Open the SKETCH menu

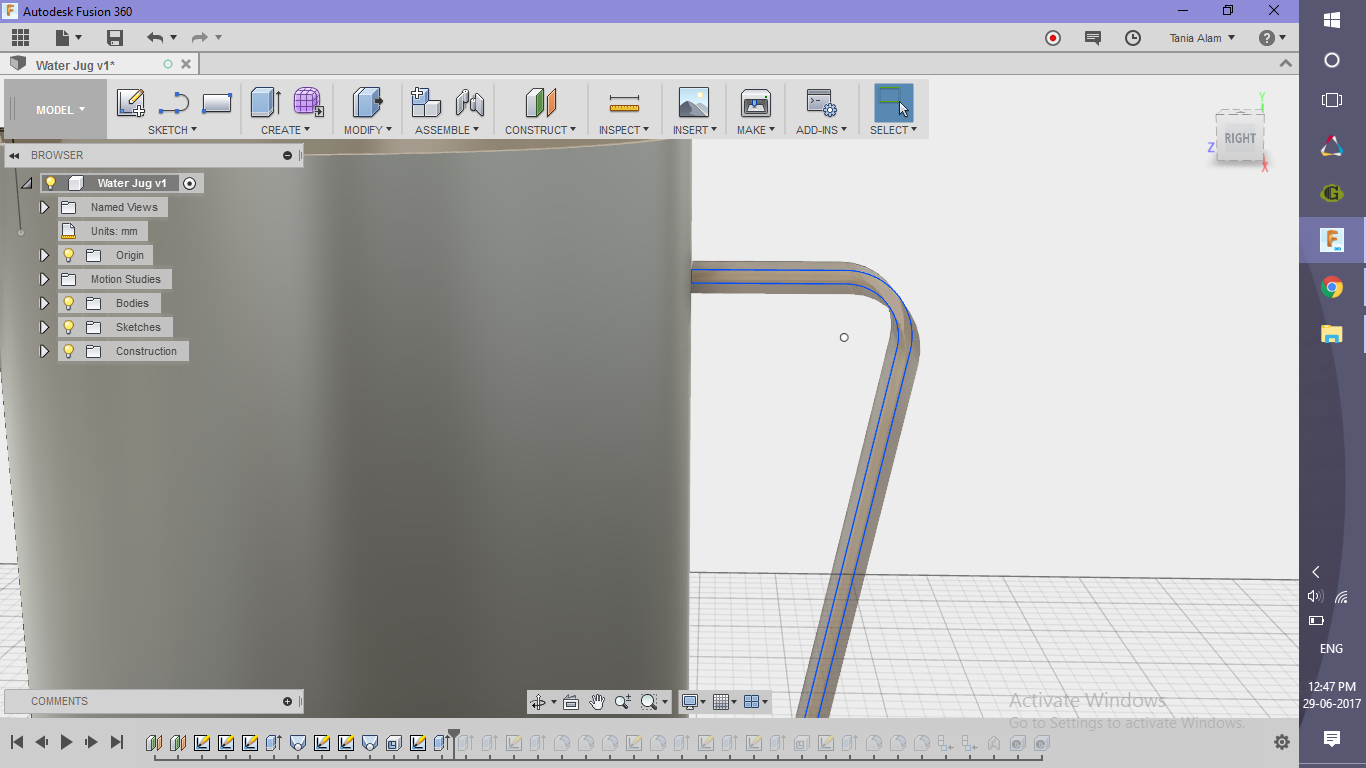pyautogui.click(x=172, y=130)
